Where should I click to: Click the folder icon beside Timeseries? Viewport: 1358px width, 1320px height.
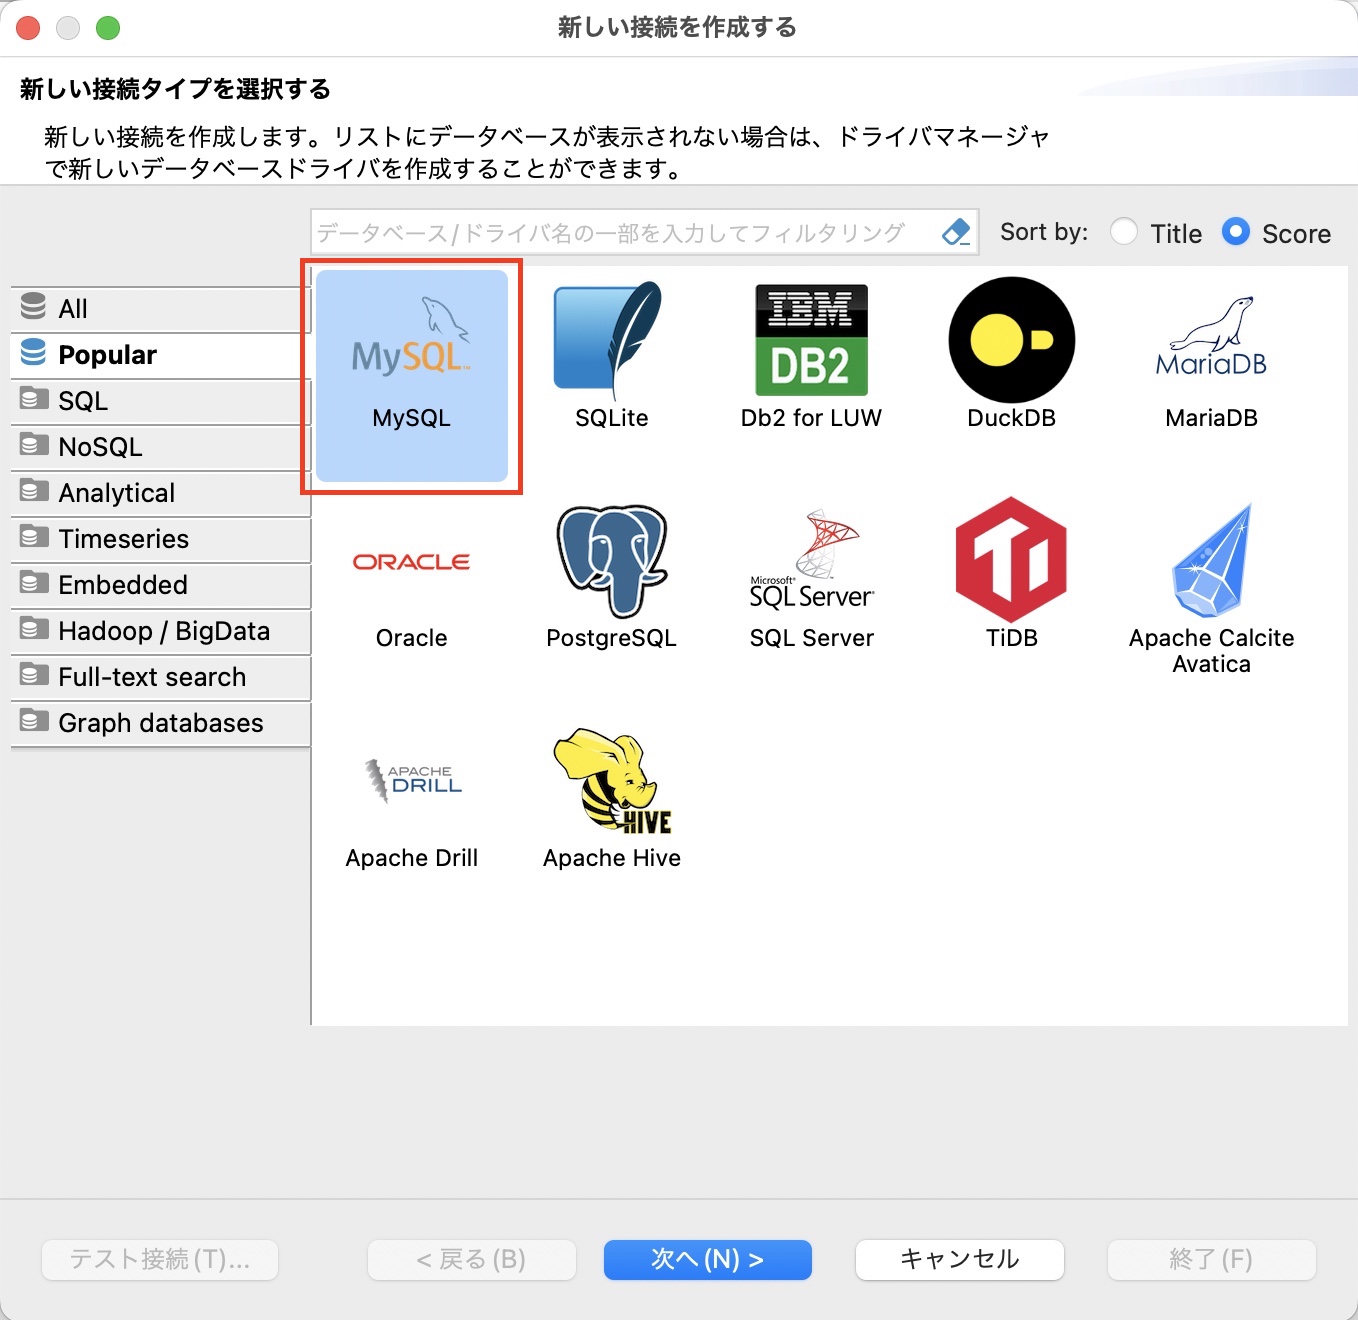coord(34,537)
